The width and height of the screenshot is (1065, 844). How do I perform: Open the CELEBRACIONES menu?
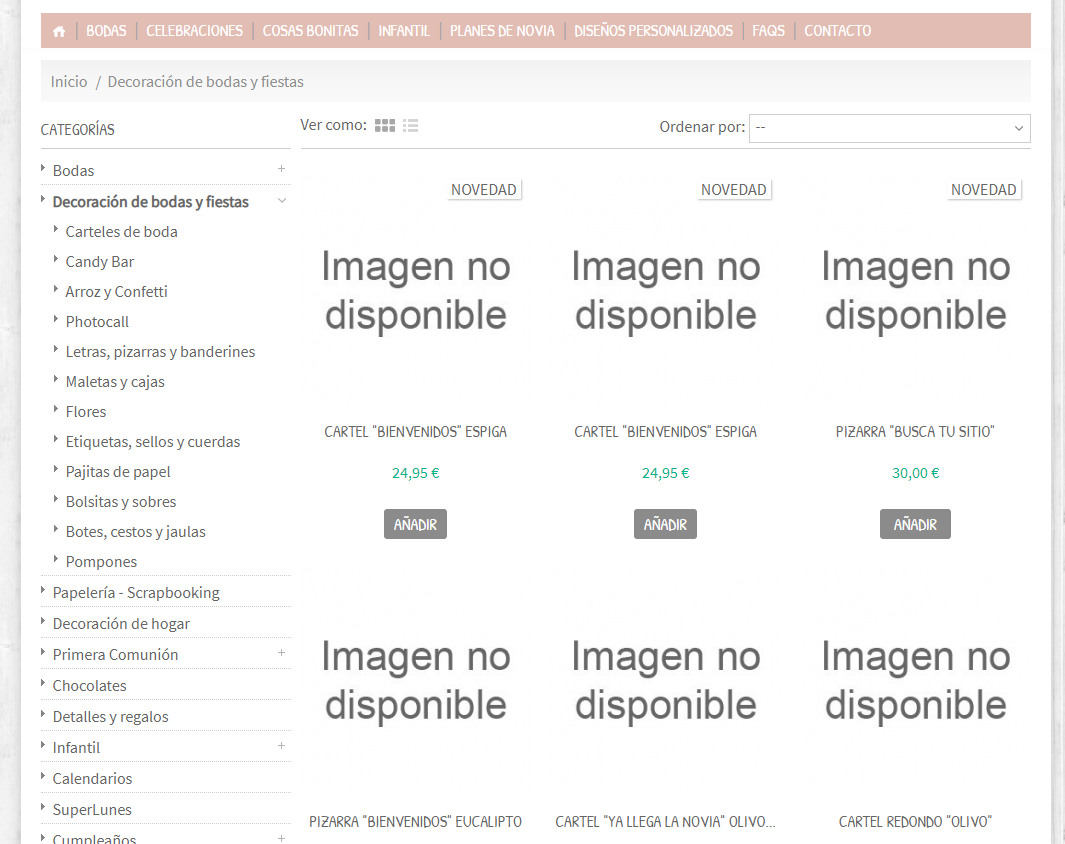[194, 31]
